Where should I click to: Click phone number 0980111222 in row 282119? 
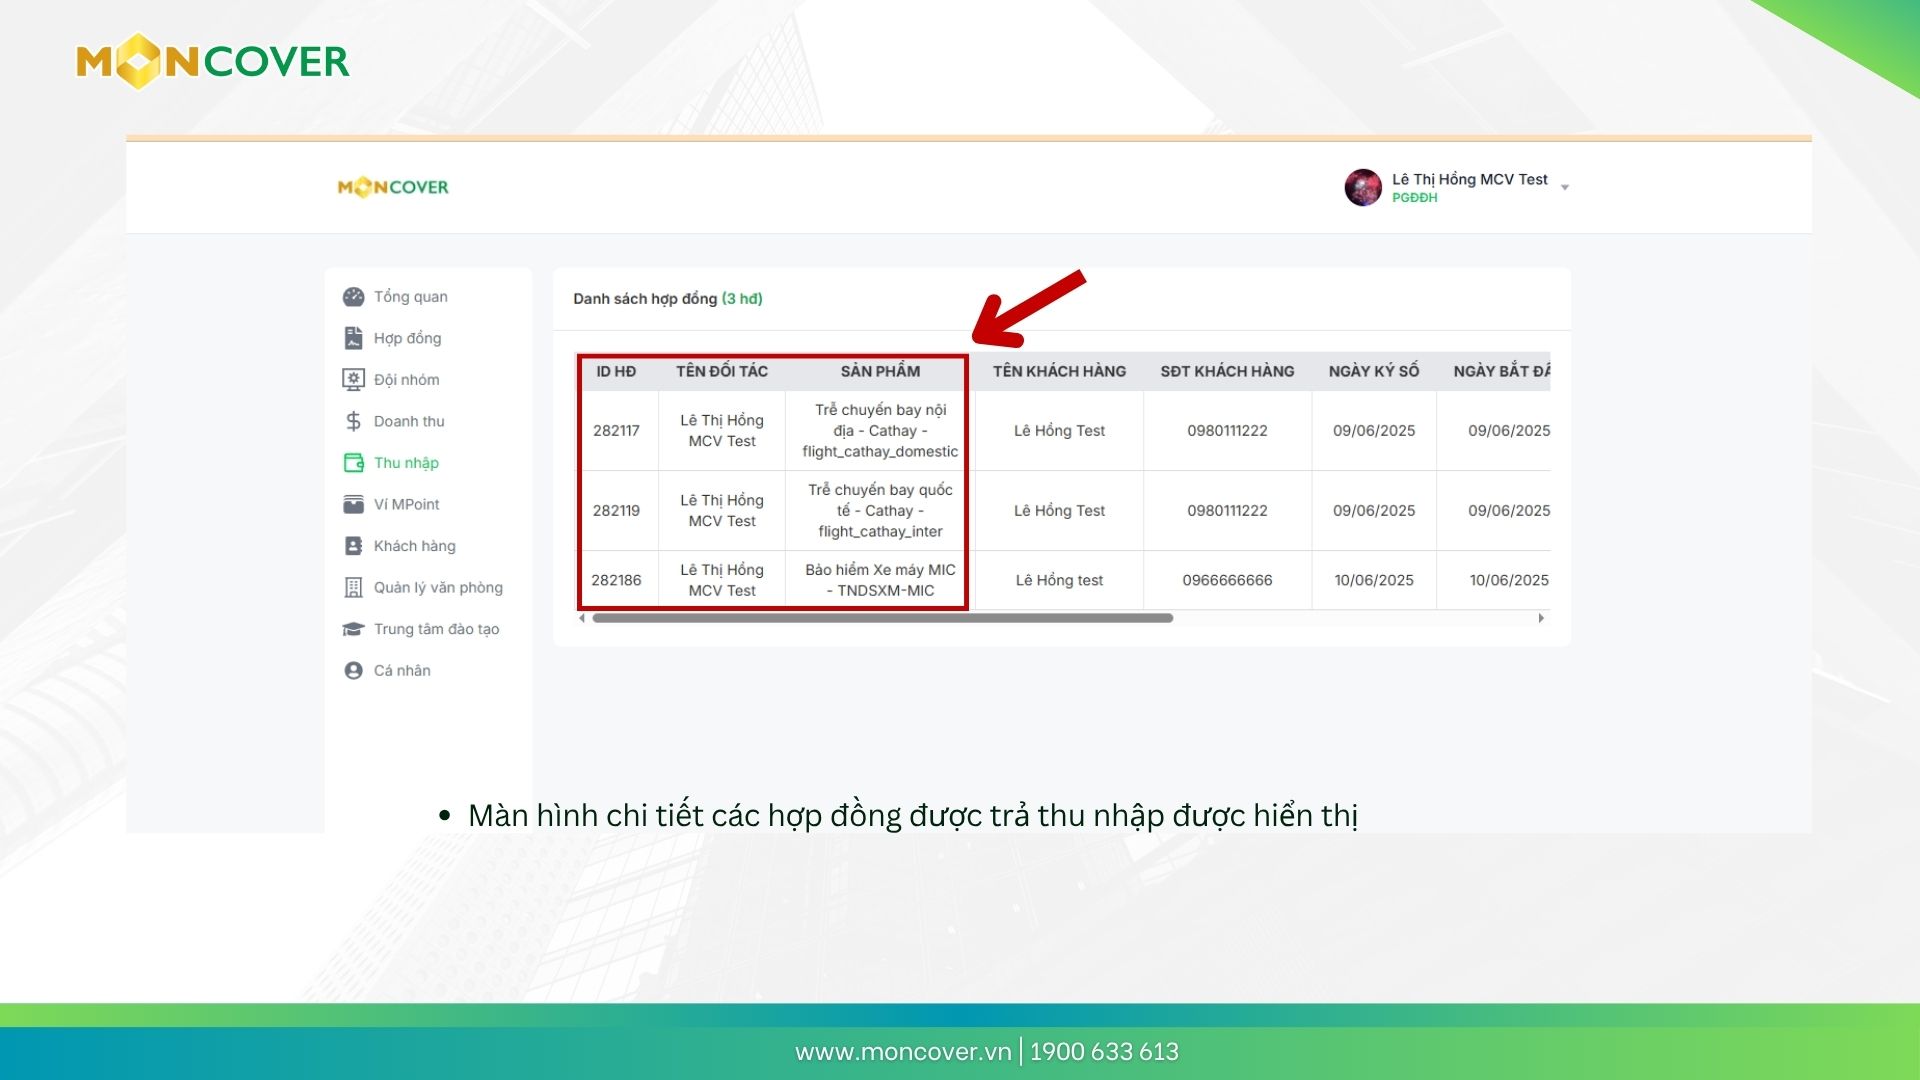click(x=1227, y=511)
